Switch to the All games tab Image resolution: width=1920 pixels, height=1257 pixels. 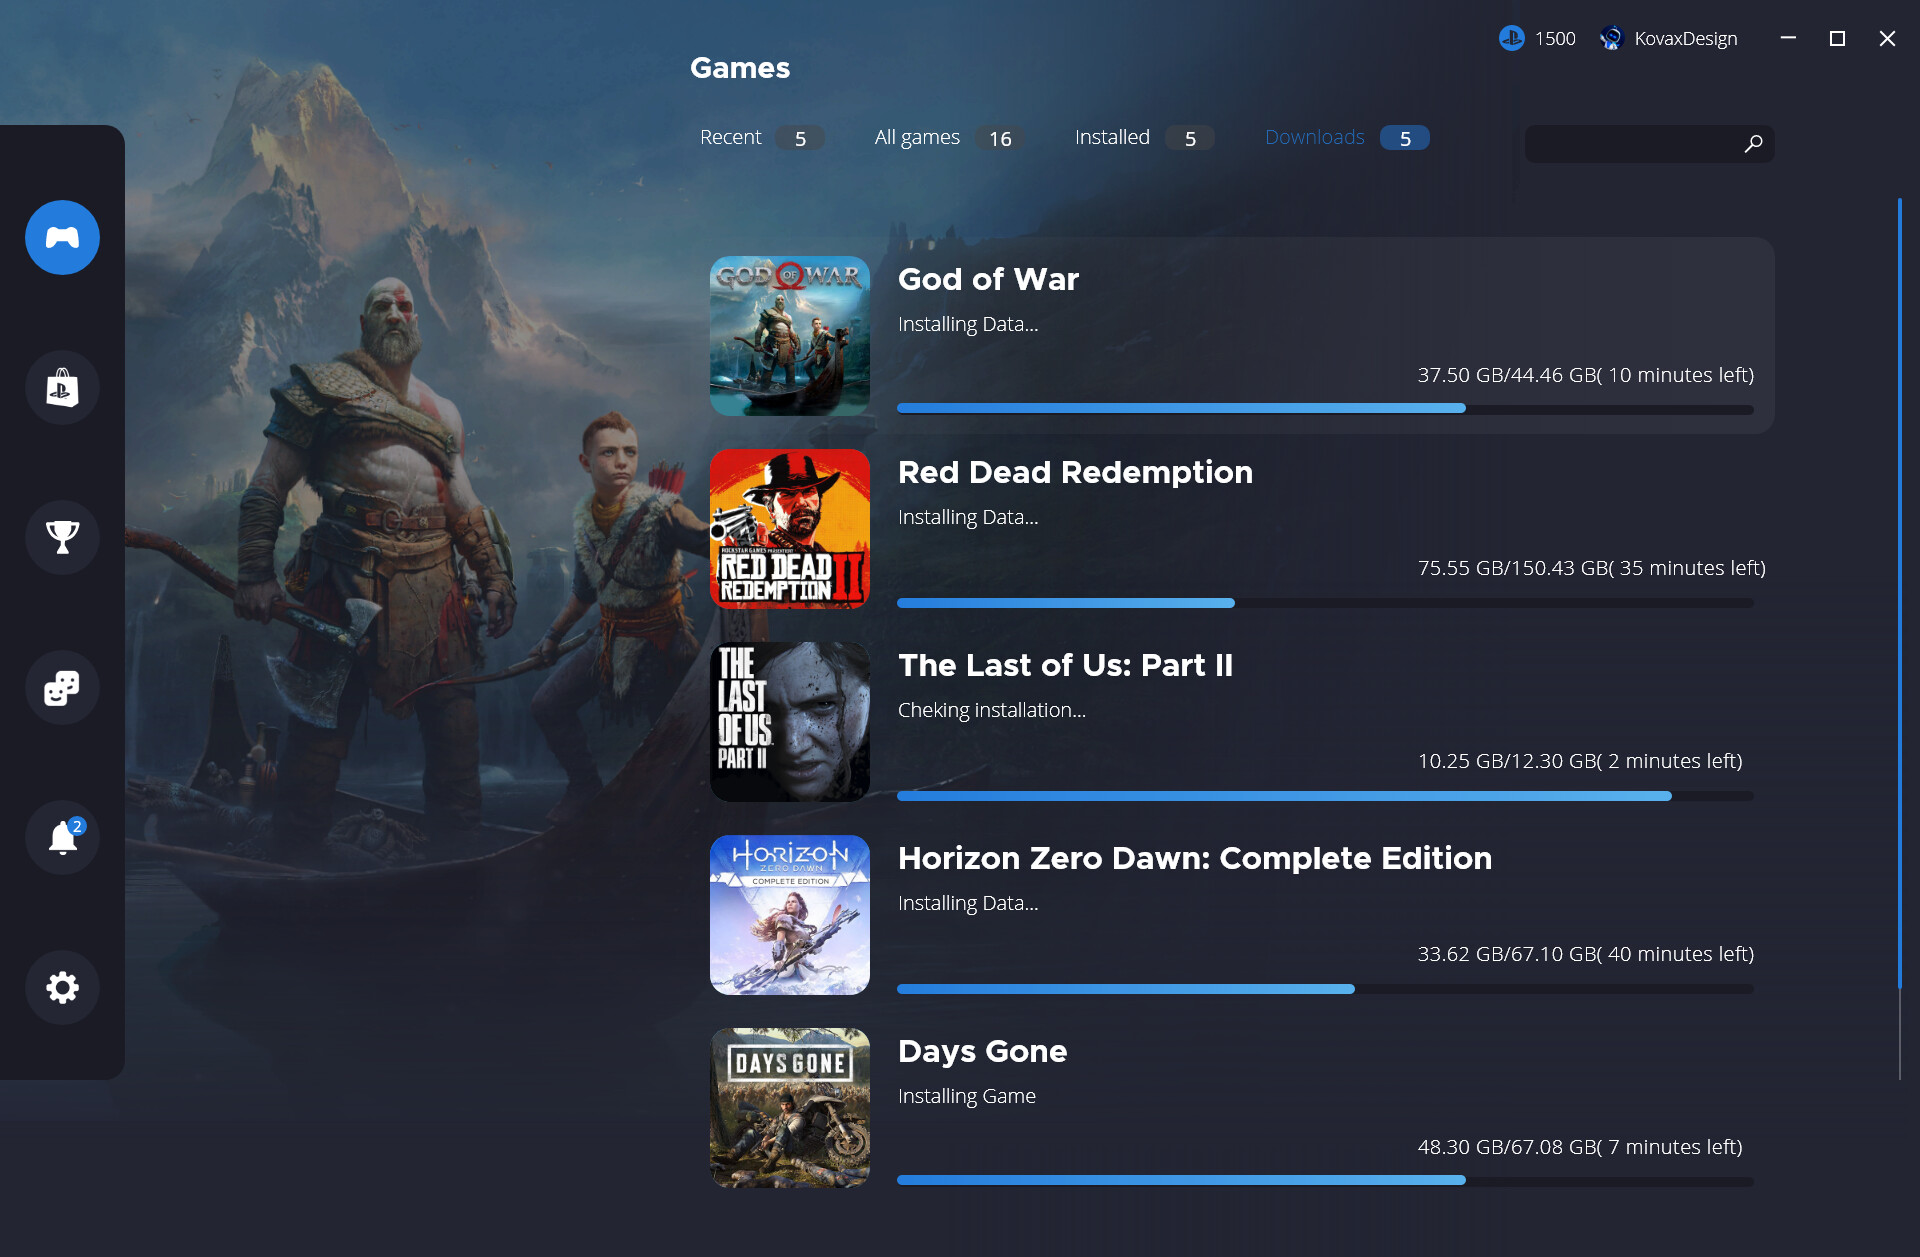coord(917,137)
